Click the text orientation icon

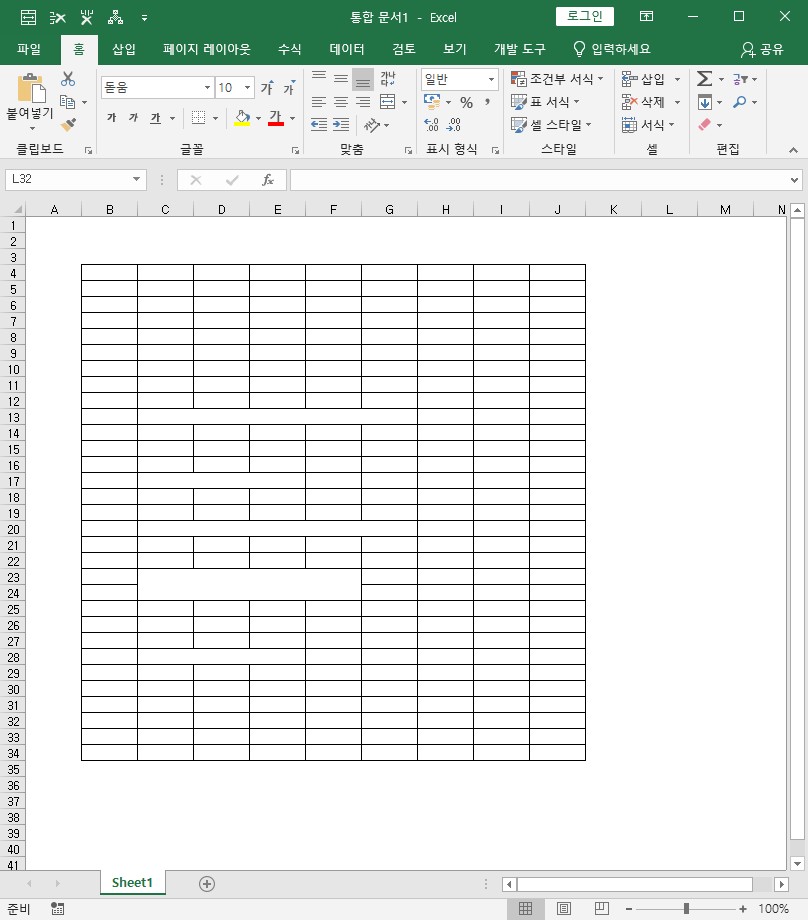tap(371, 124)
